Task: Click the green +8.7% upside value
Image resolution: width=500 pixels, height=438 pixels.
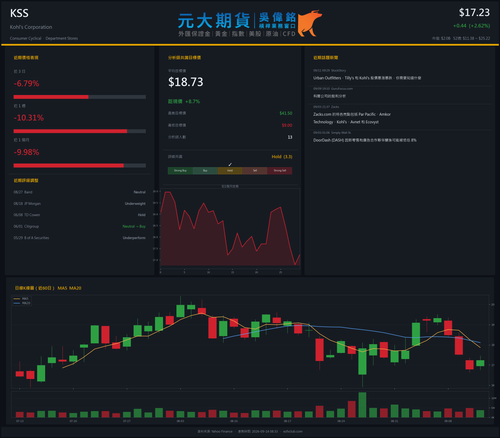Action: click(x=193, y=101)
